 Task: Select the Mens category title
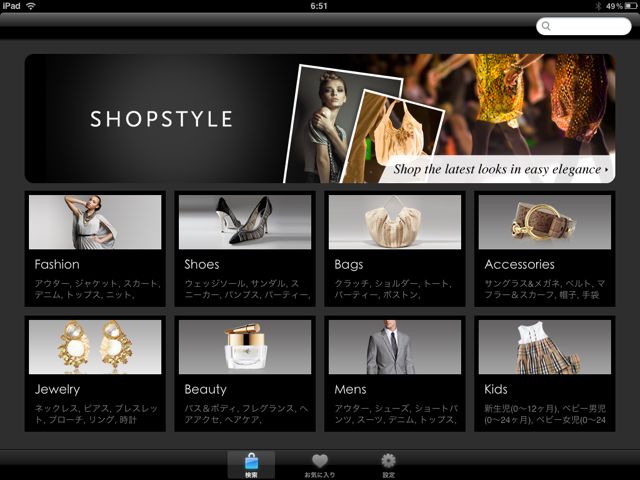pyautogui.click(x=350, y=389)
